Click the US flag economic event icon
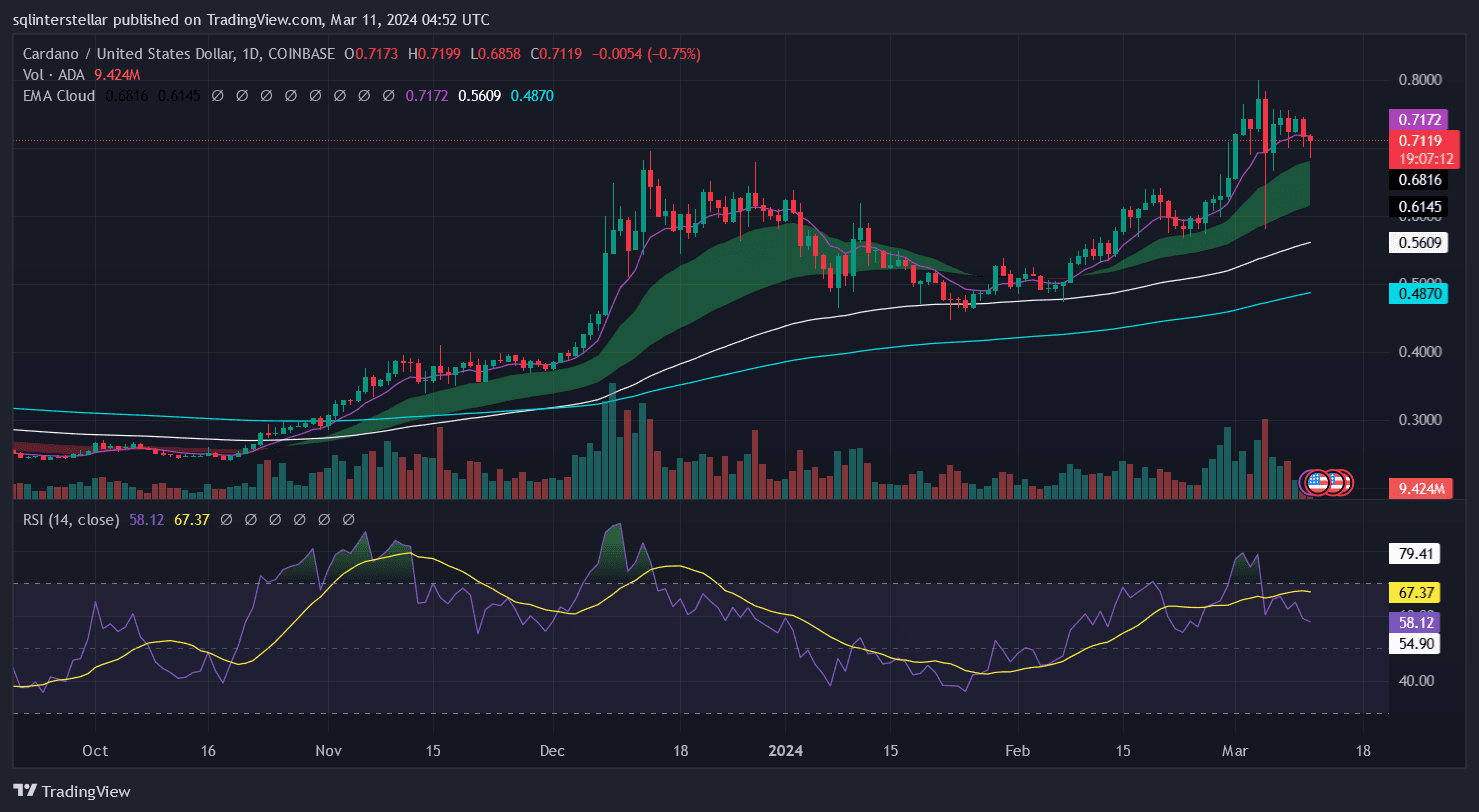Image resolution: width=1479 pixels, height=812 pixels. point(1318,482)
